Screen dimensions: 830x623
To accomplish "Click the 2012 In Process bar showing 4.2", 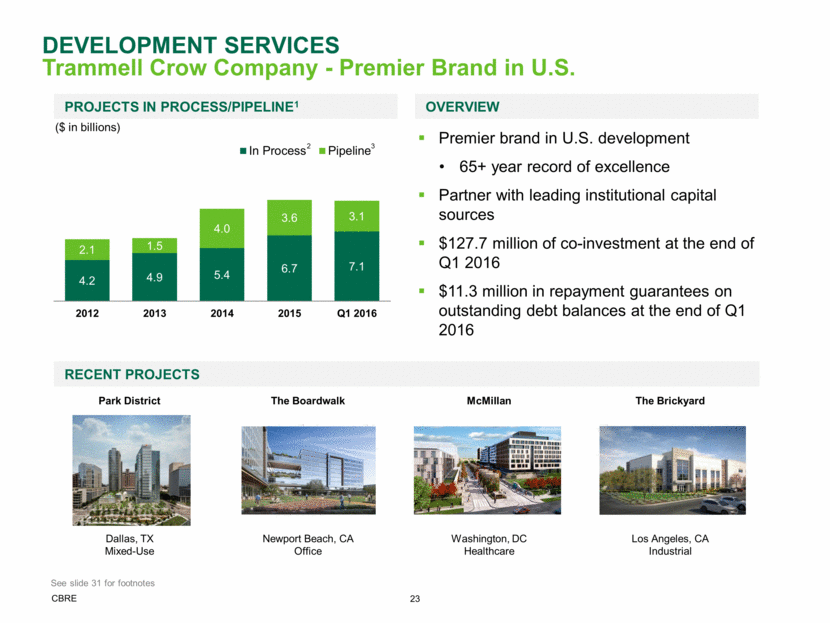I will [89, 280].
